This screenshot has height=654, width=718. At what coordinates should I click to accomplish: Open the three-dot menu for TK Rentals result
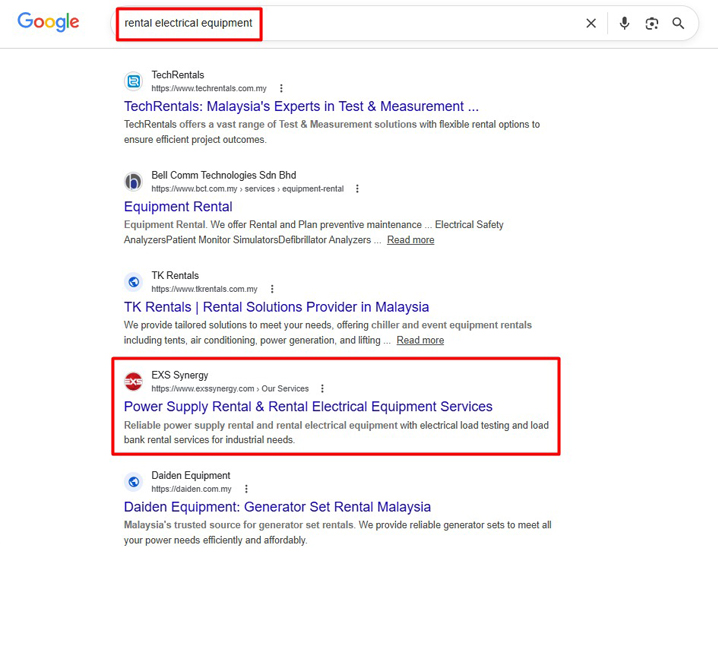point(272,289)
